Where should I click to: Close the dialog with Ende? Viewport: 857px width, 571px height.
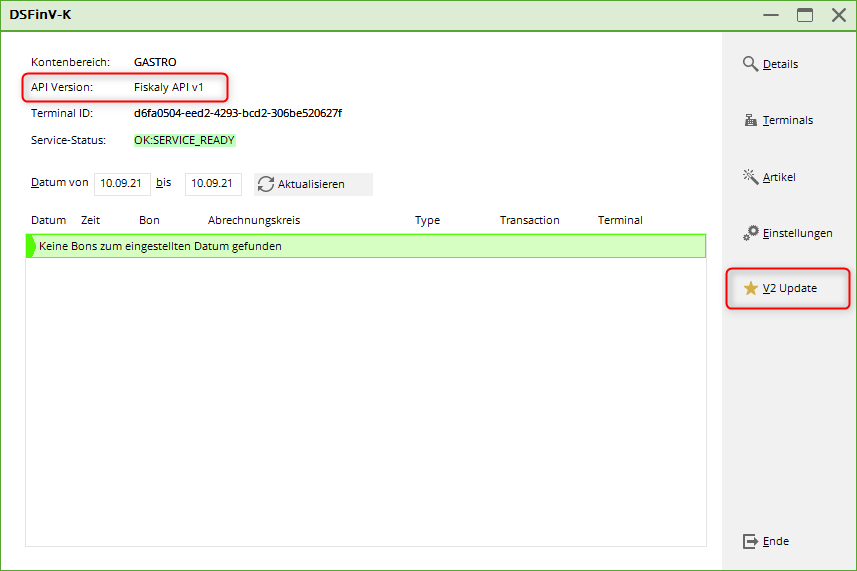tap(776, 541)
